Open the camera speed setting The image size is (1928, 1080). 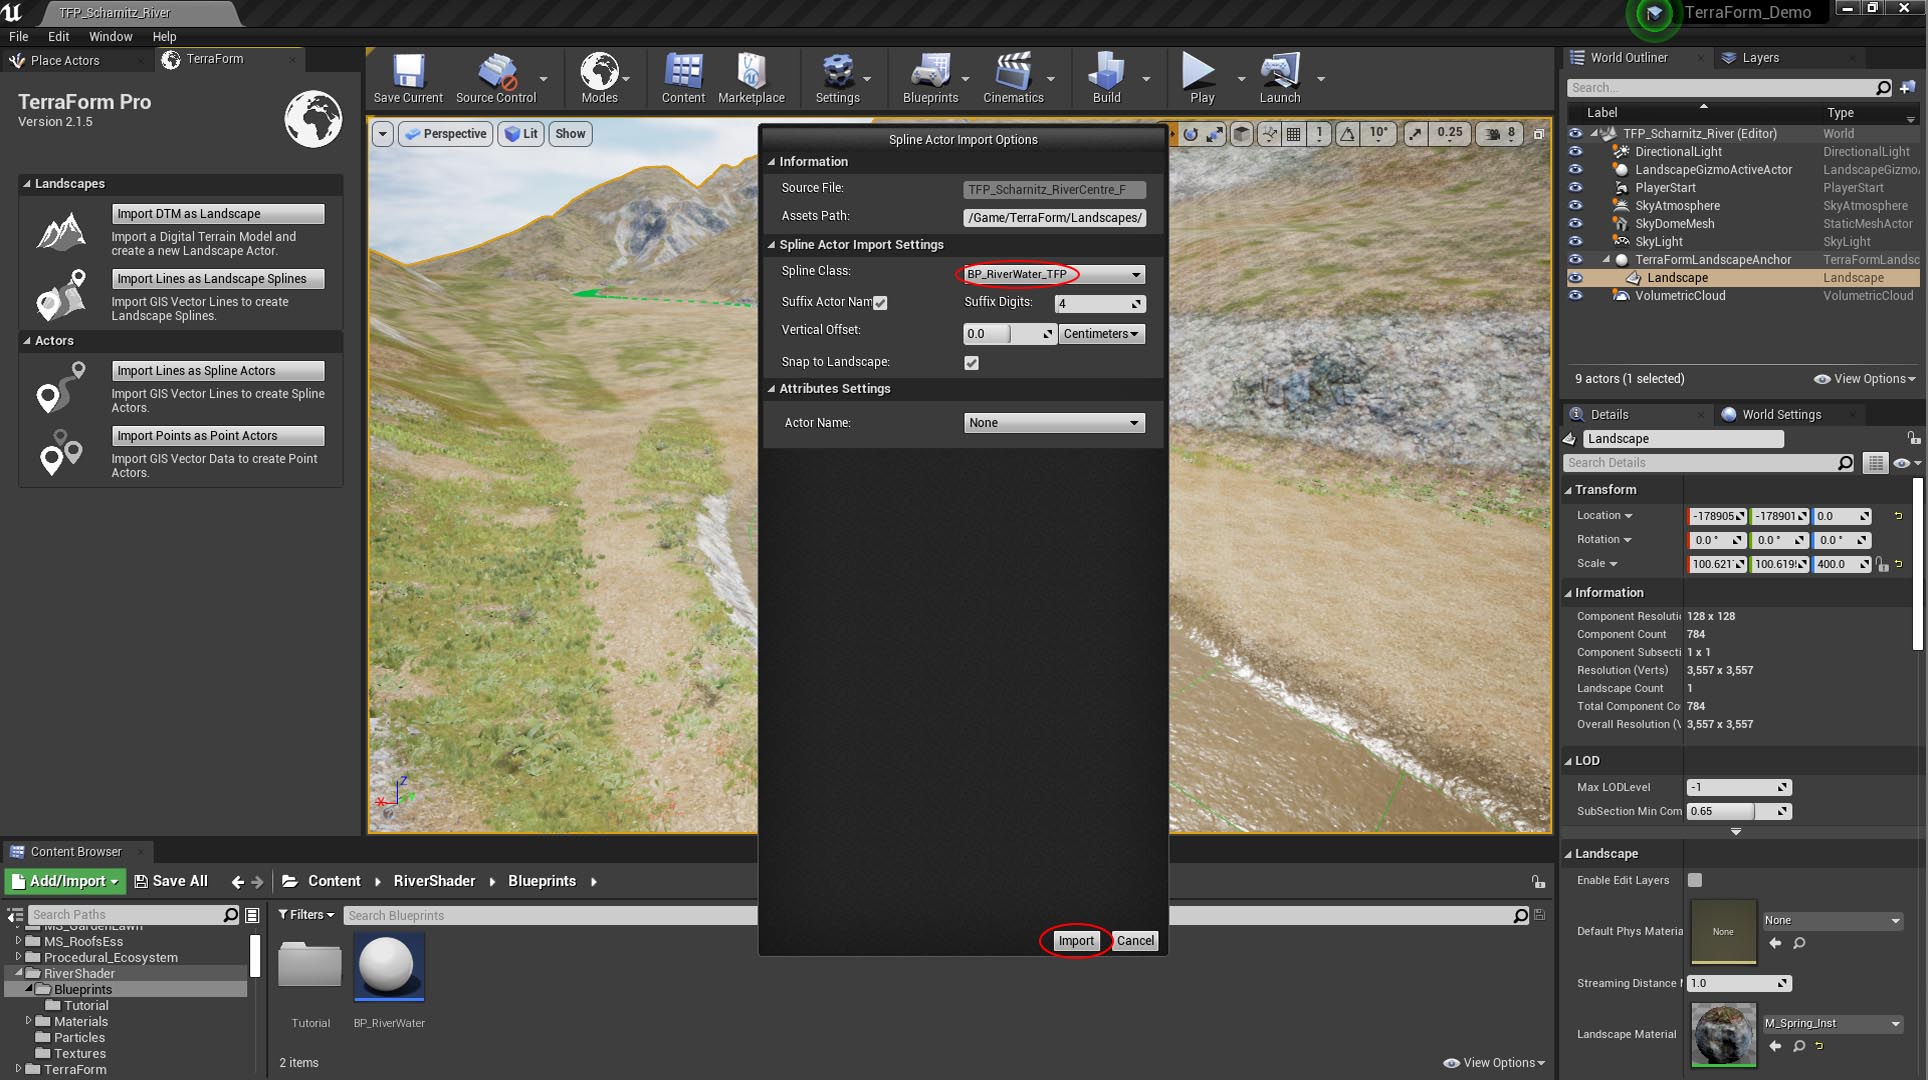1499,133
